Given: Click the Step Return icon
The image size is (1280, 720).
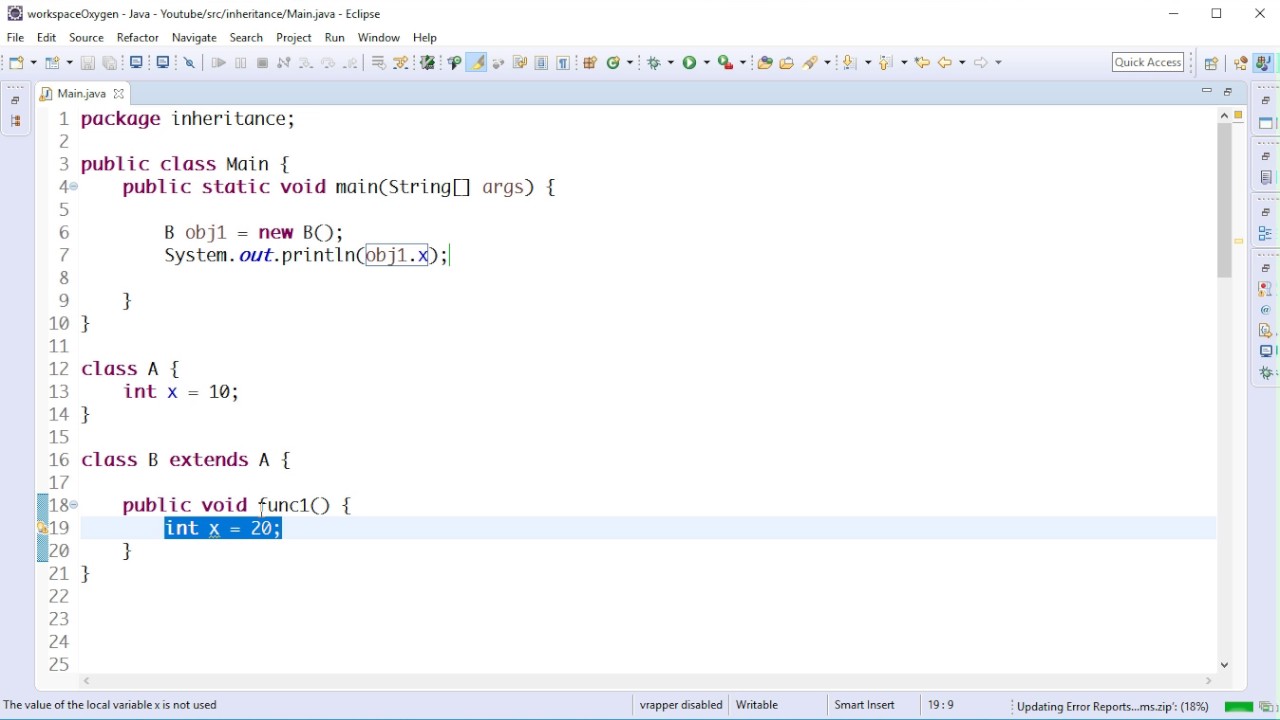Looking at the screenshot, I should click(x=351, y=62).
